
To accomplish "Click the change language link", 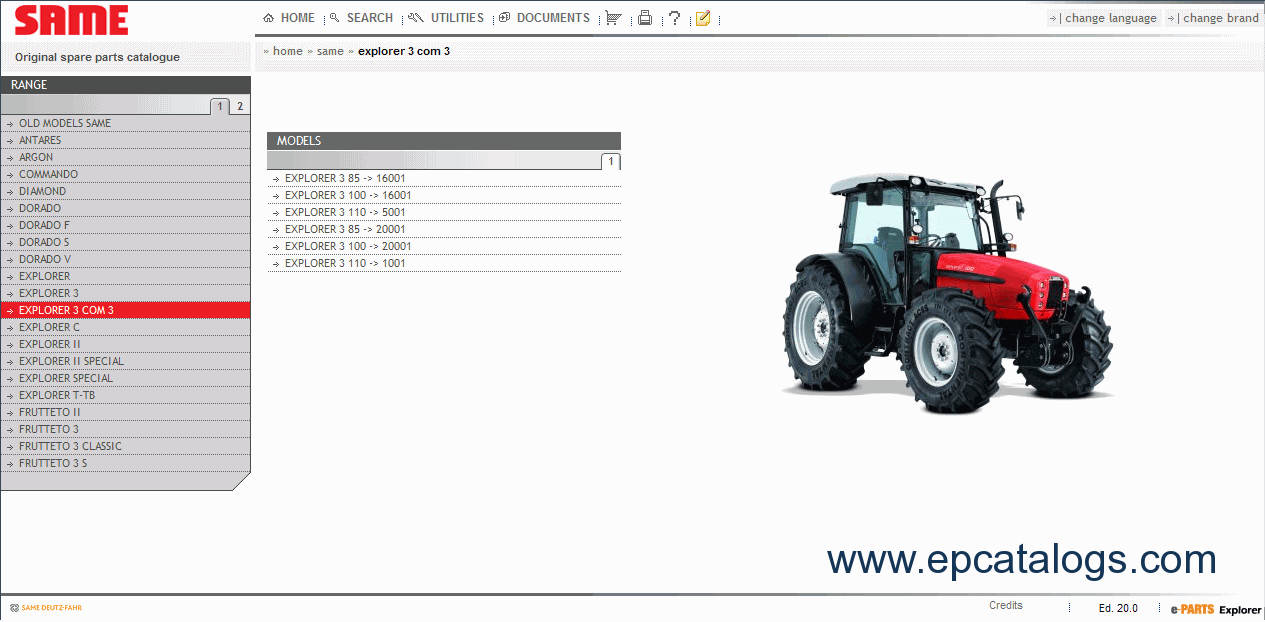I will 1103,18.
